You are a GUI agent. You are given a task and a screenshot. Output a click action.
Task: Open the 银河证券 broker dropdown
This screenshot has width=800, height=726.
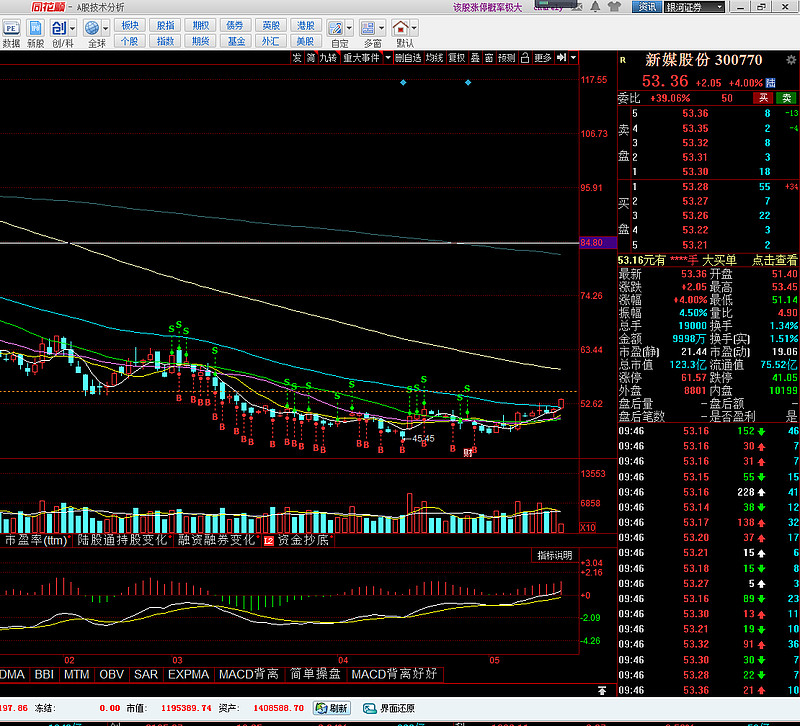click(694, 7)
